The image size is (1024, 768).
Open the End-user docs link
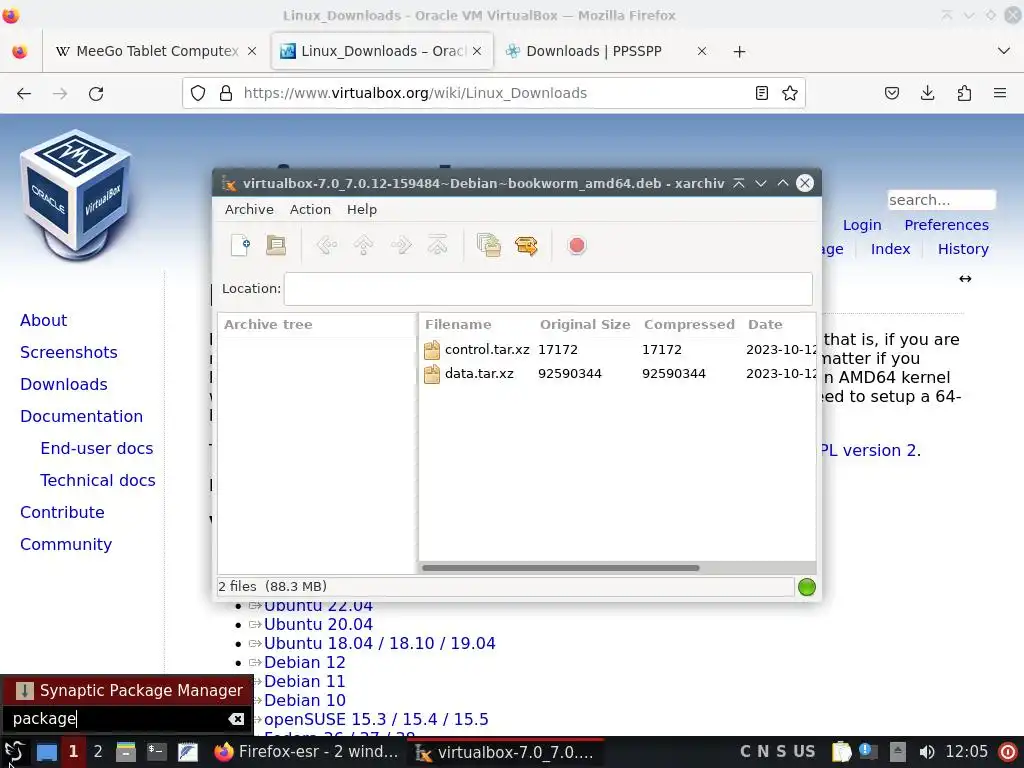pyautogui.click(x=97, y=449)
